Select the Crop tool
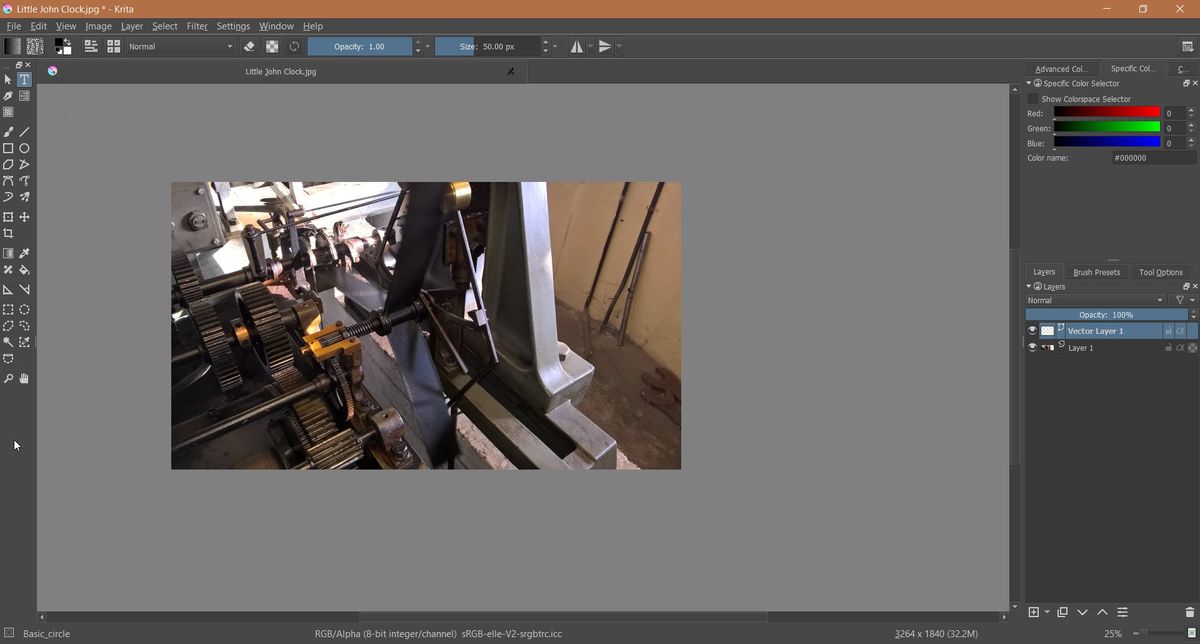The height and width of the screenshot is (644, 1200). (8, 233)
